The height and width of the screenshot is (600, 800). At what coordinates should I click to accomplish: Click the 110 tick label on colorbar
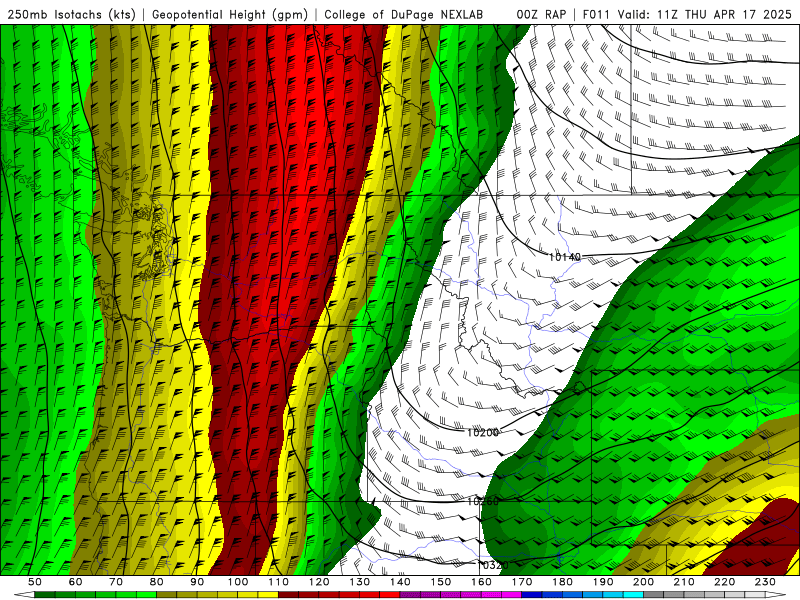click(x=279, y=582)
